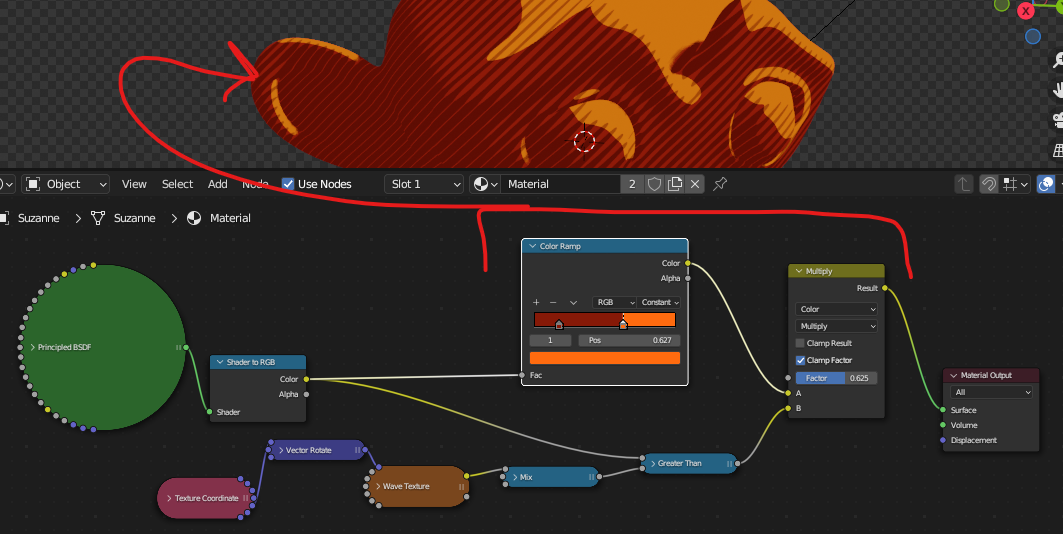1063x534 pixels.
Task: Click the zoom magnifier gizmo in viewport
Action: (1058, 60)
